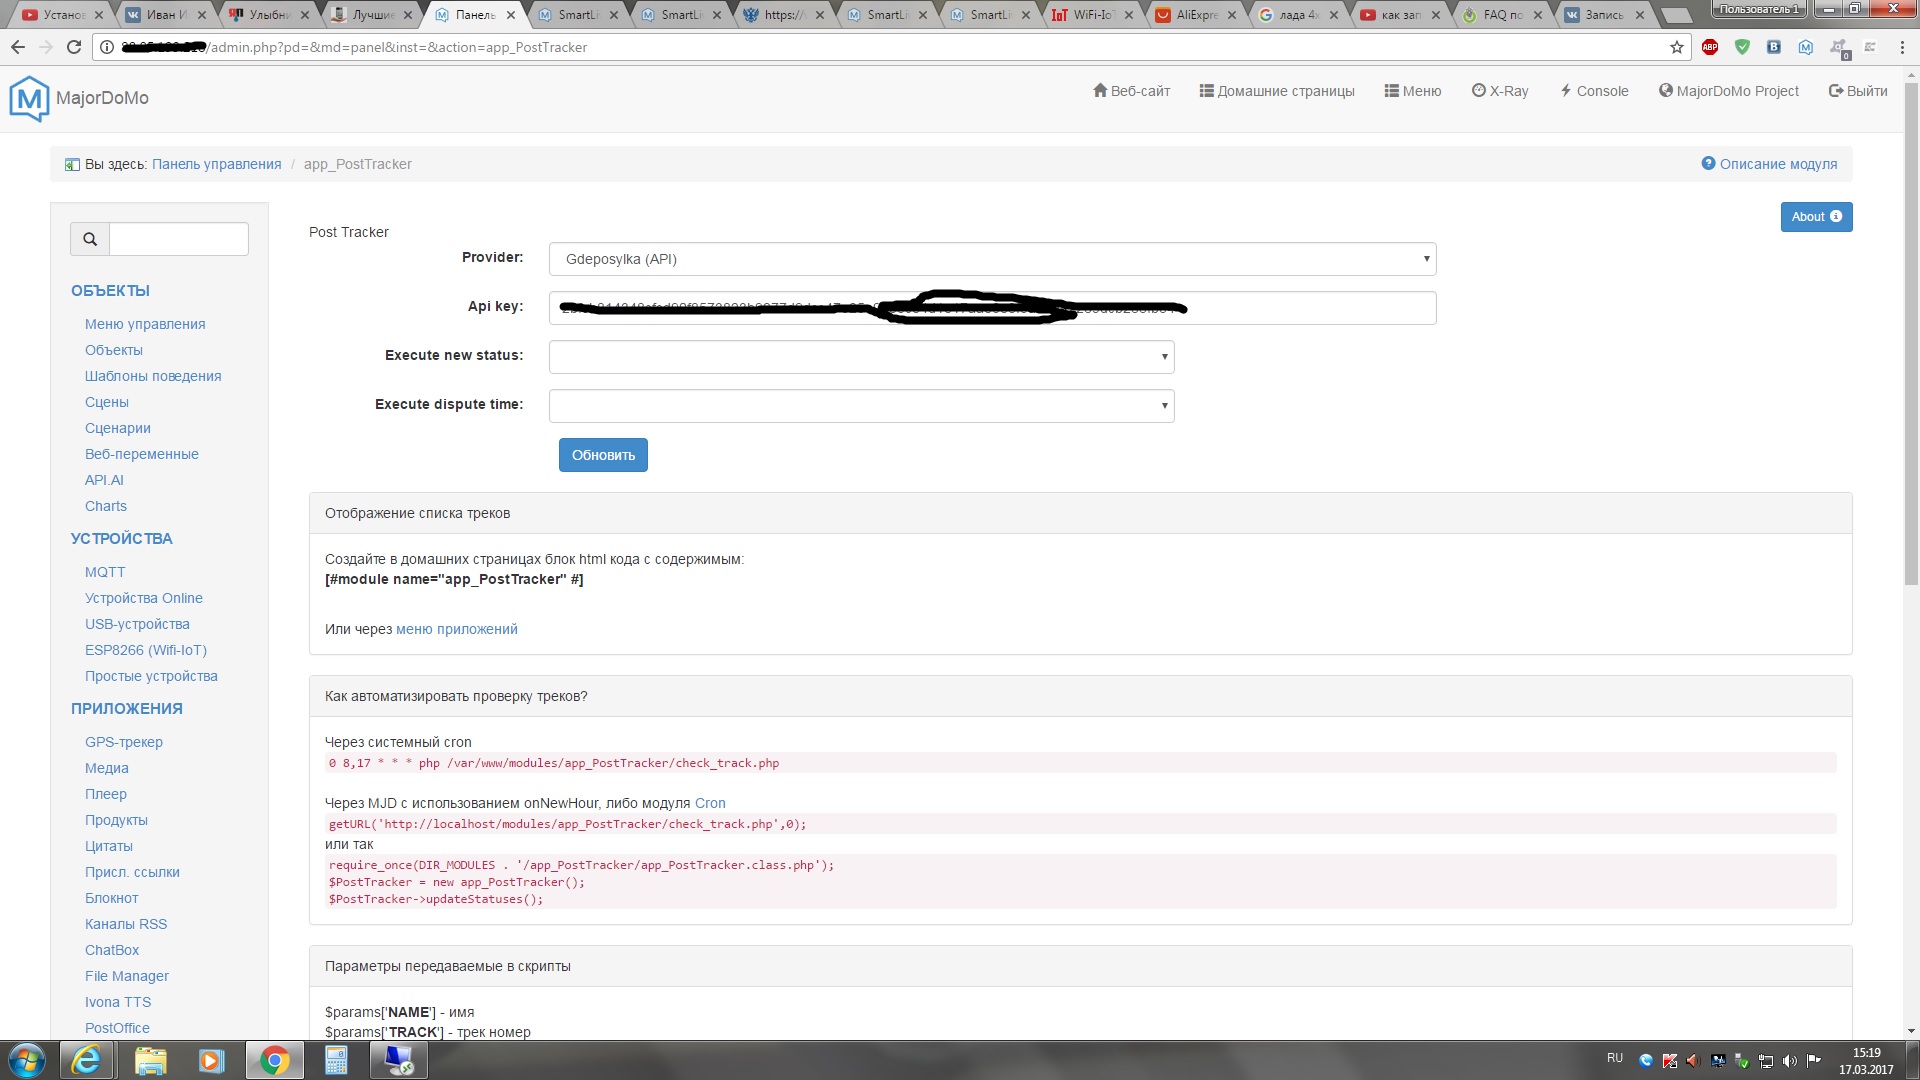
Task: Open X-Ray in top navigation
Action: point(1500,91)
